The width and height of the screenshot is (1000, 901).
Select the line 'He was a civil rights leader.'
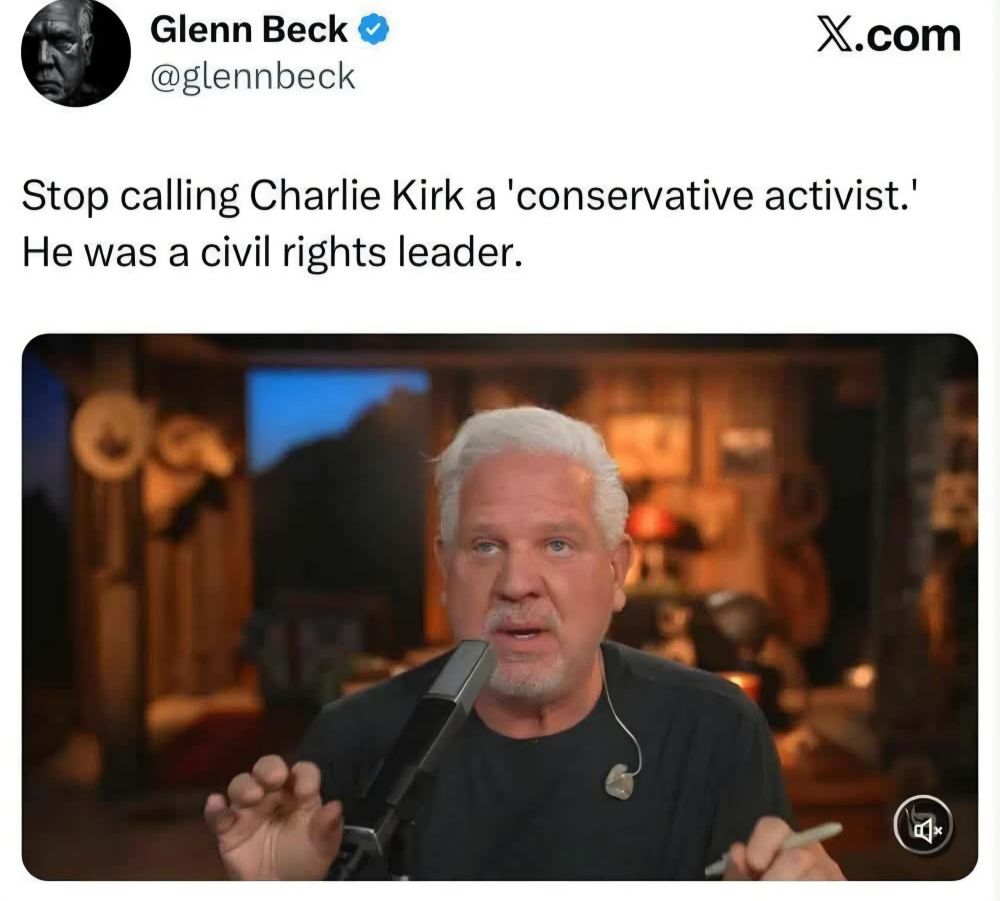(x=272, y=253)
